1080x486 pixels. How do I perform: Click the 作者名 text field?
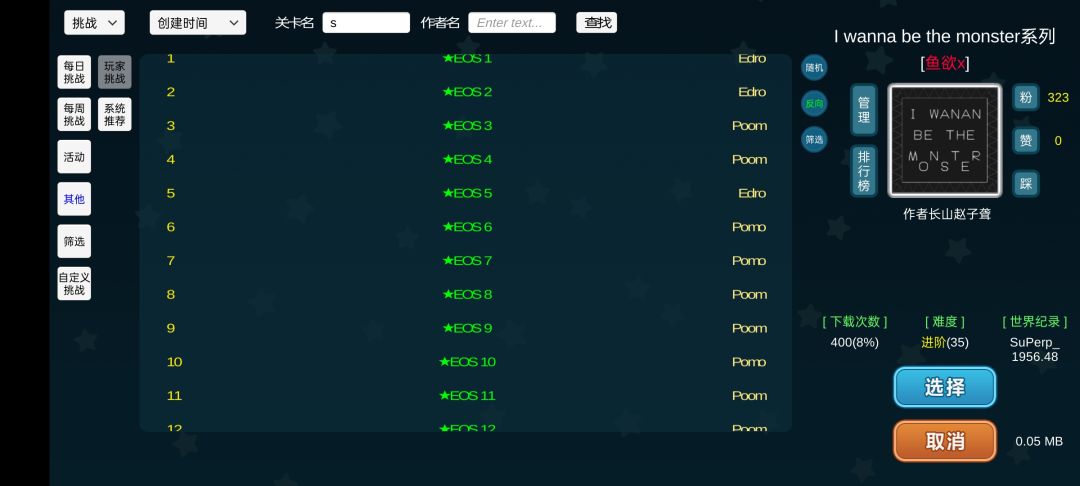pyautogui.click(x=512, y=23)
